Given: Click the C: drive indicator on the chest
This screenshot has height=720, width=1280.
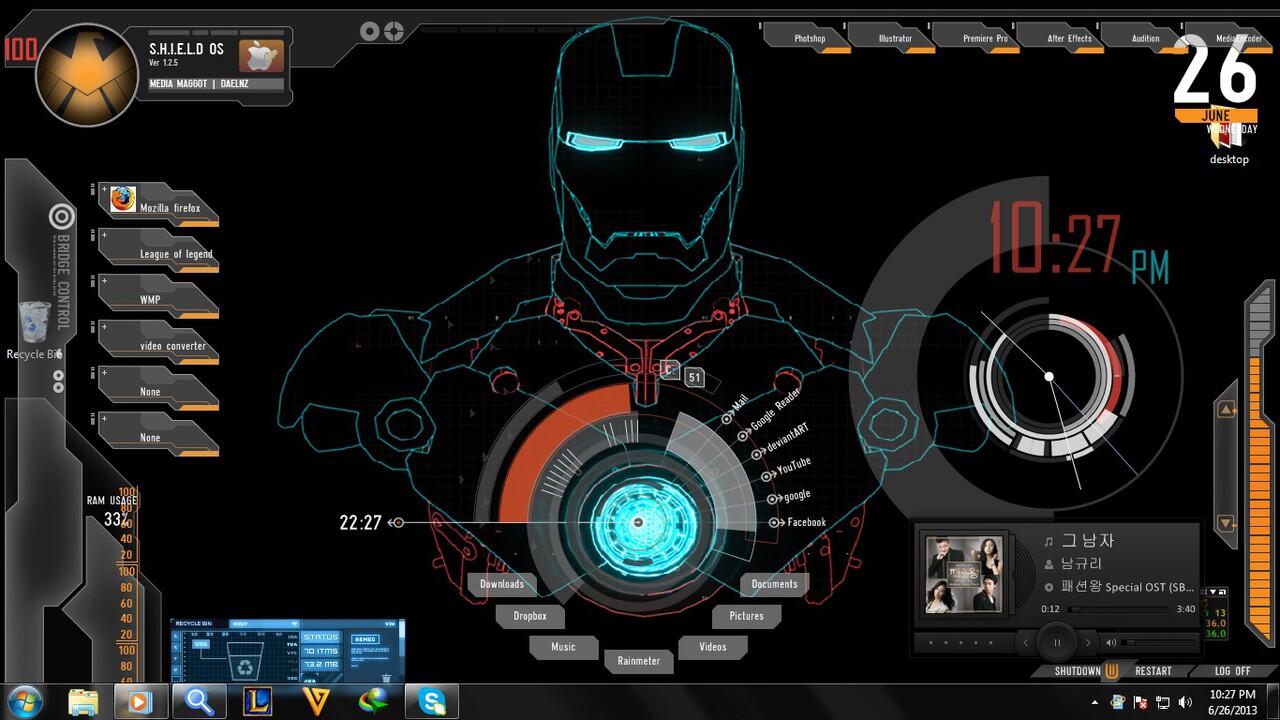Looking at the screenshot, I should pyautogui.click(x=669, y=369).
